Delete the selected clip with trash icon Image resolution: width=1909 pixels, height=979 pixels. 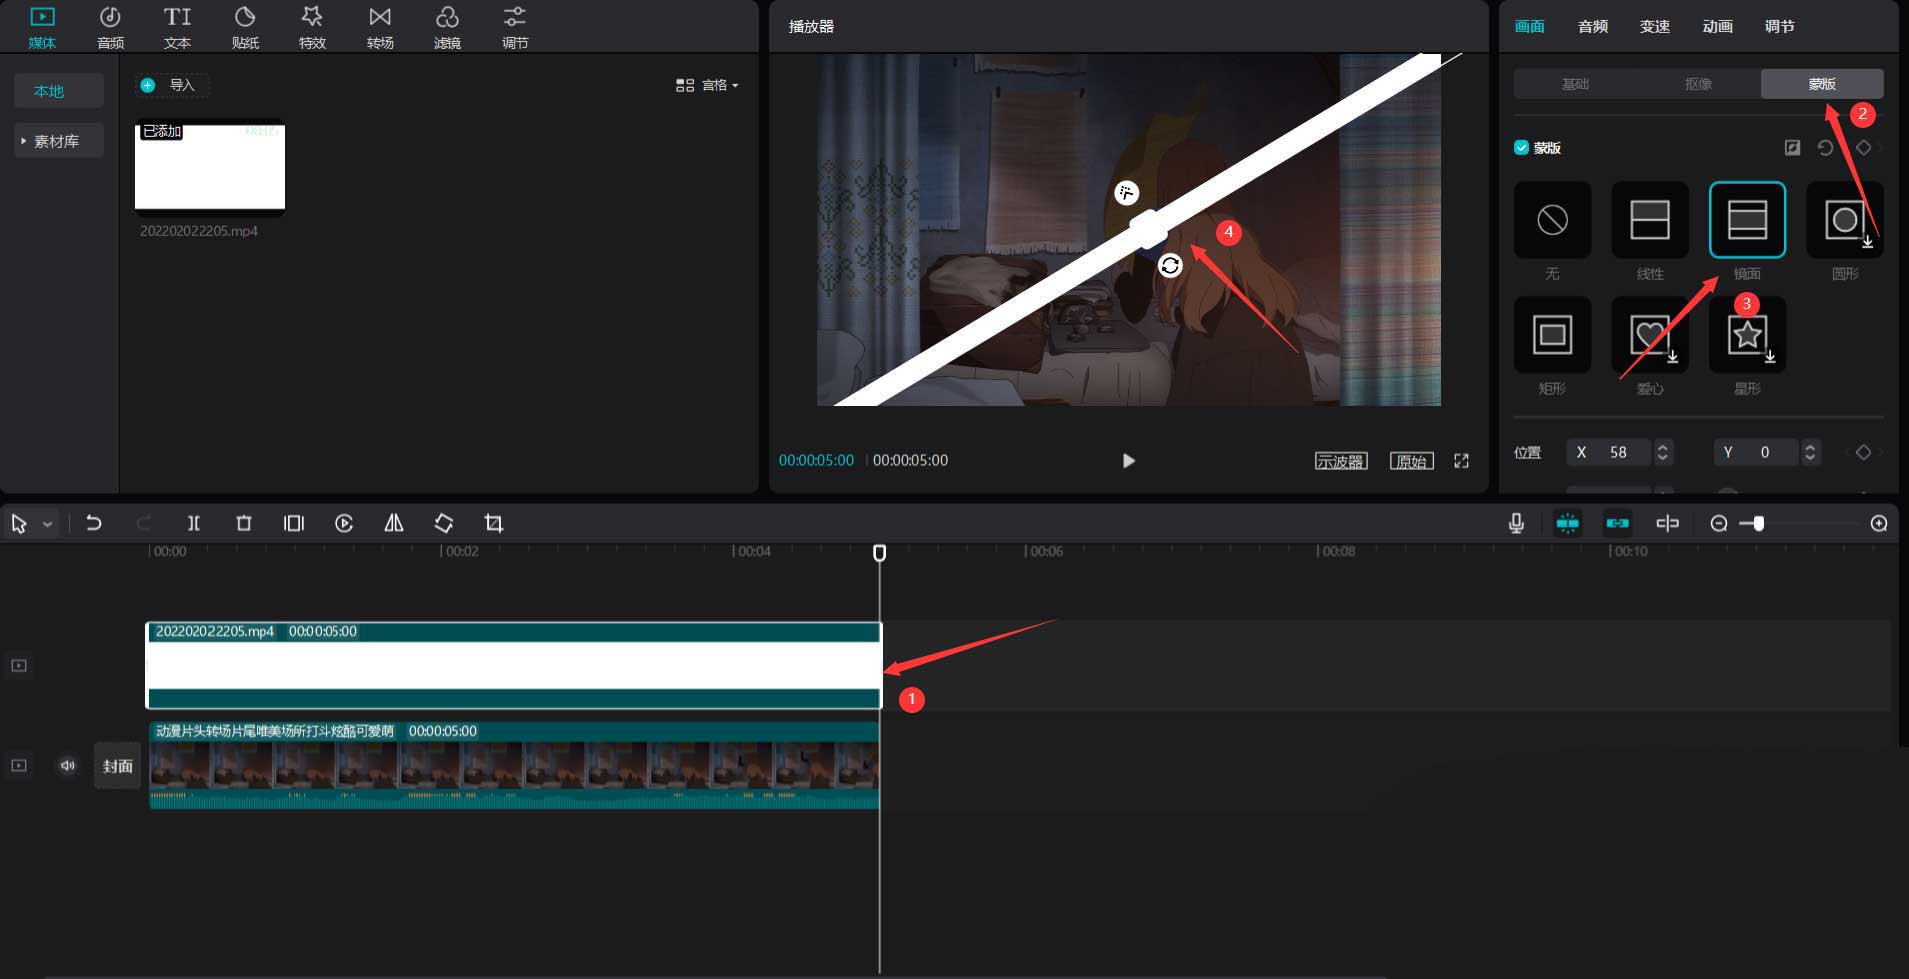tap(244, 523)
